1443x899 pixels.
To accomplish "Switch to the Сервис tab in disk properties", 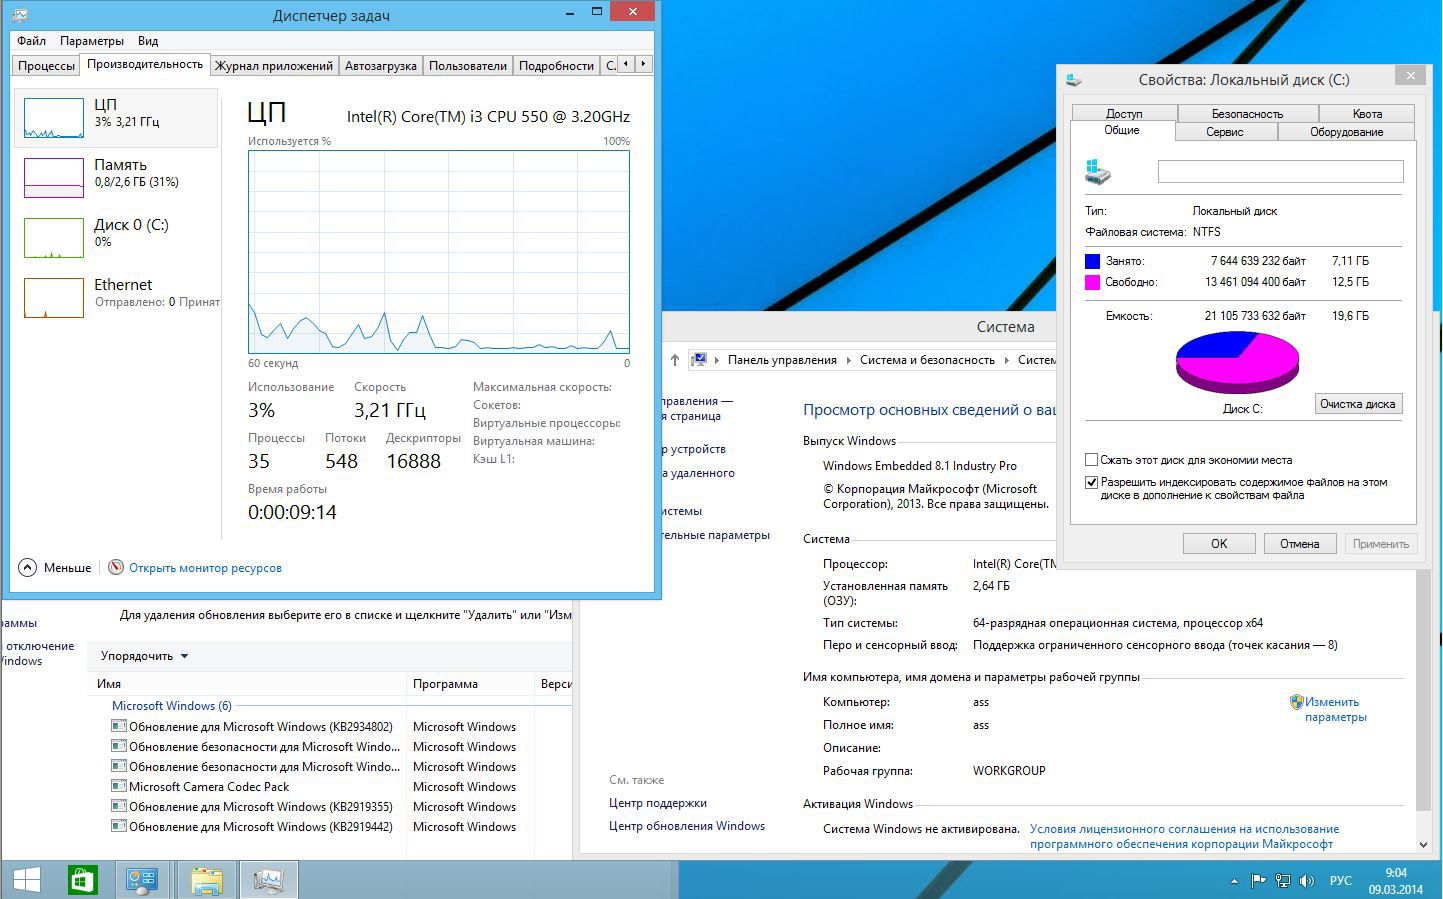I will (1224, 132).
